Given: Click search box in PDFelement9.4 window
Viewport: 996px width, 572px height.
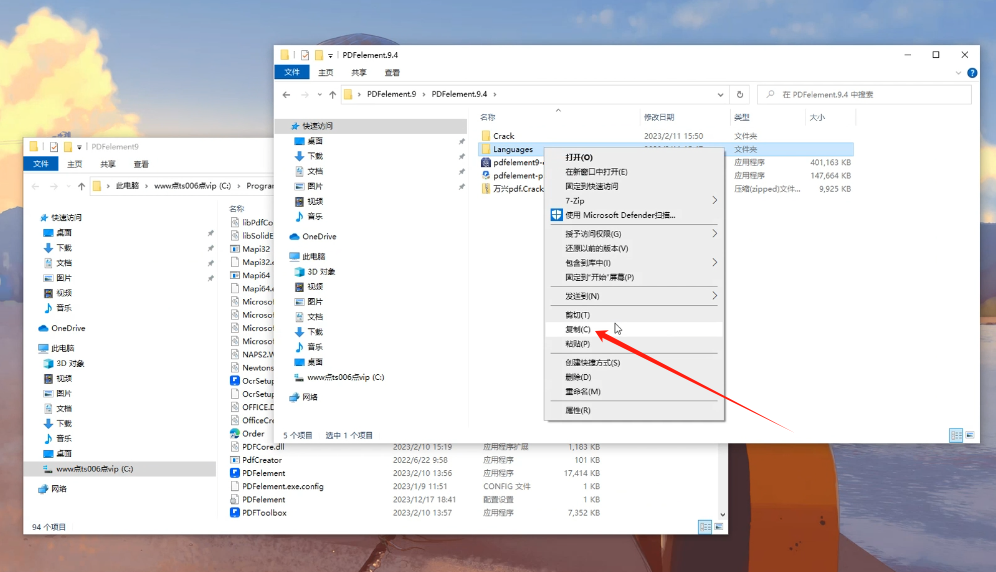Looking at the screenshot, I should coord(865,95).
